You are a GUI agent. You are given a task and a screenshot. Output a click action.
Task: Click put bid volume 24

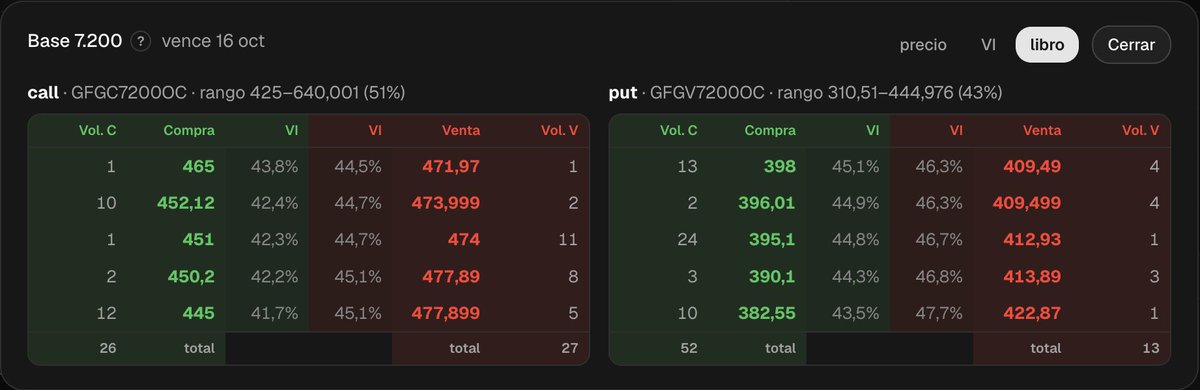click(x=688, y=239)
